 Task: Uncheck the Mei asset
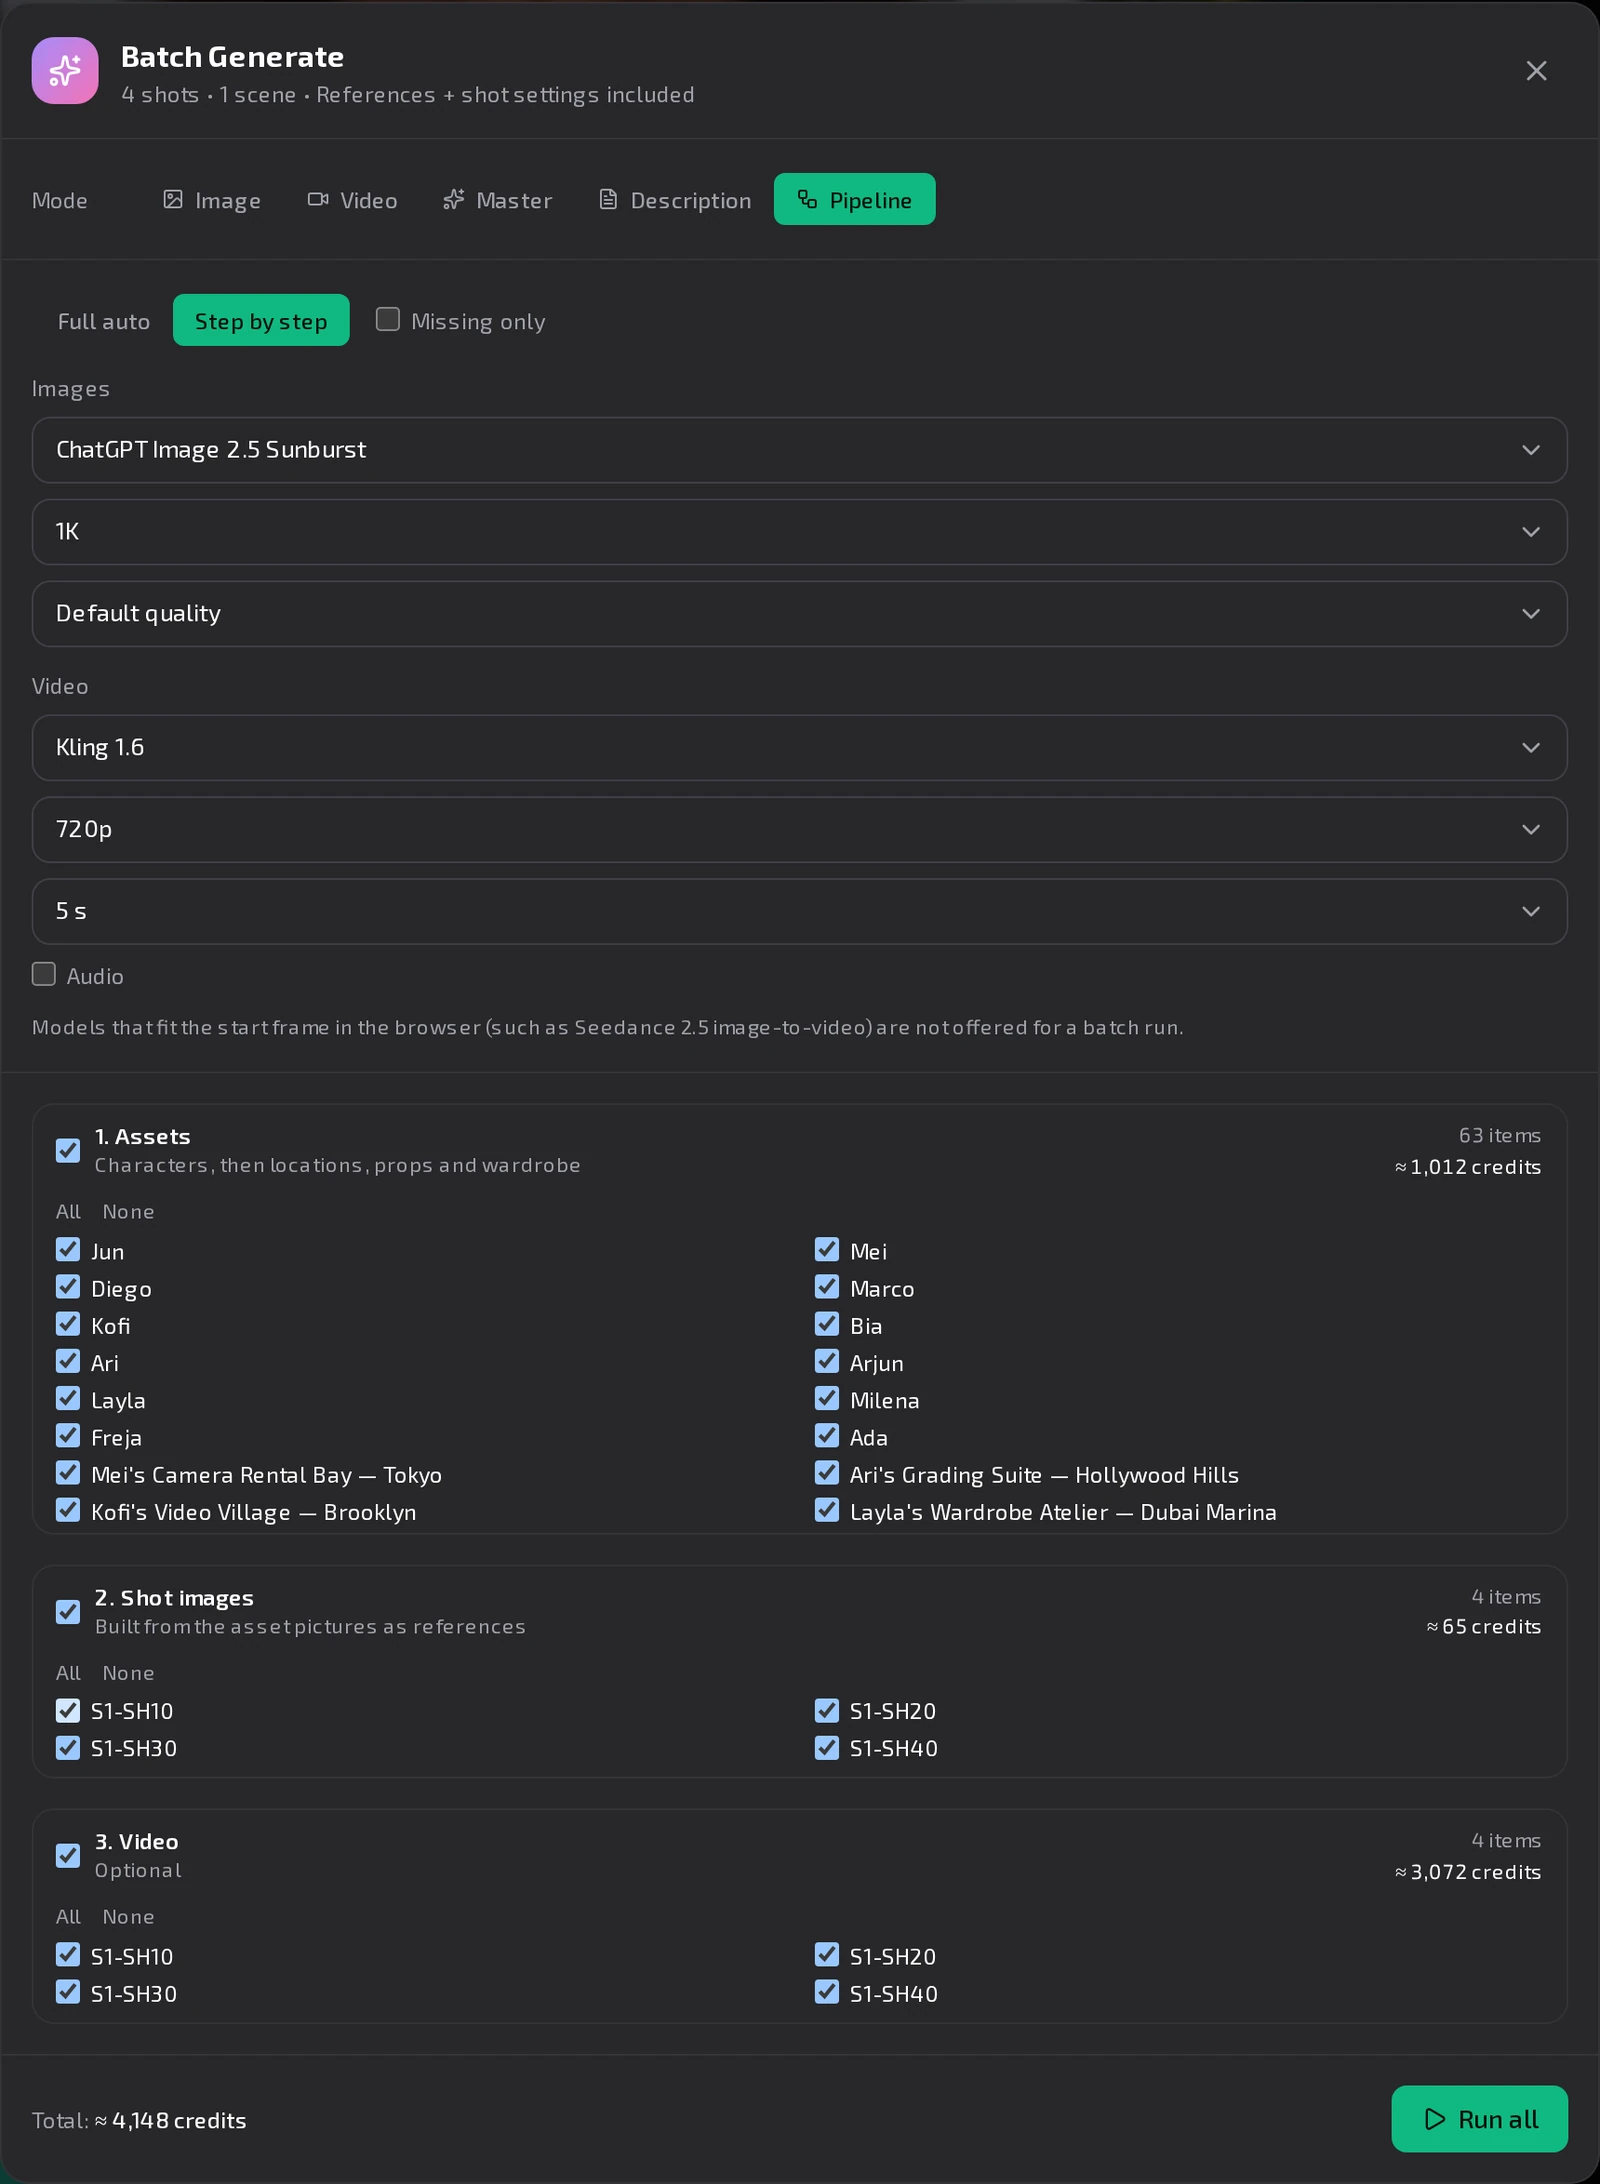[x=827, y=1250]
